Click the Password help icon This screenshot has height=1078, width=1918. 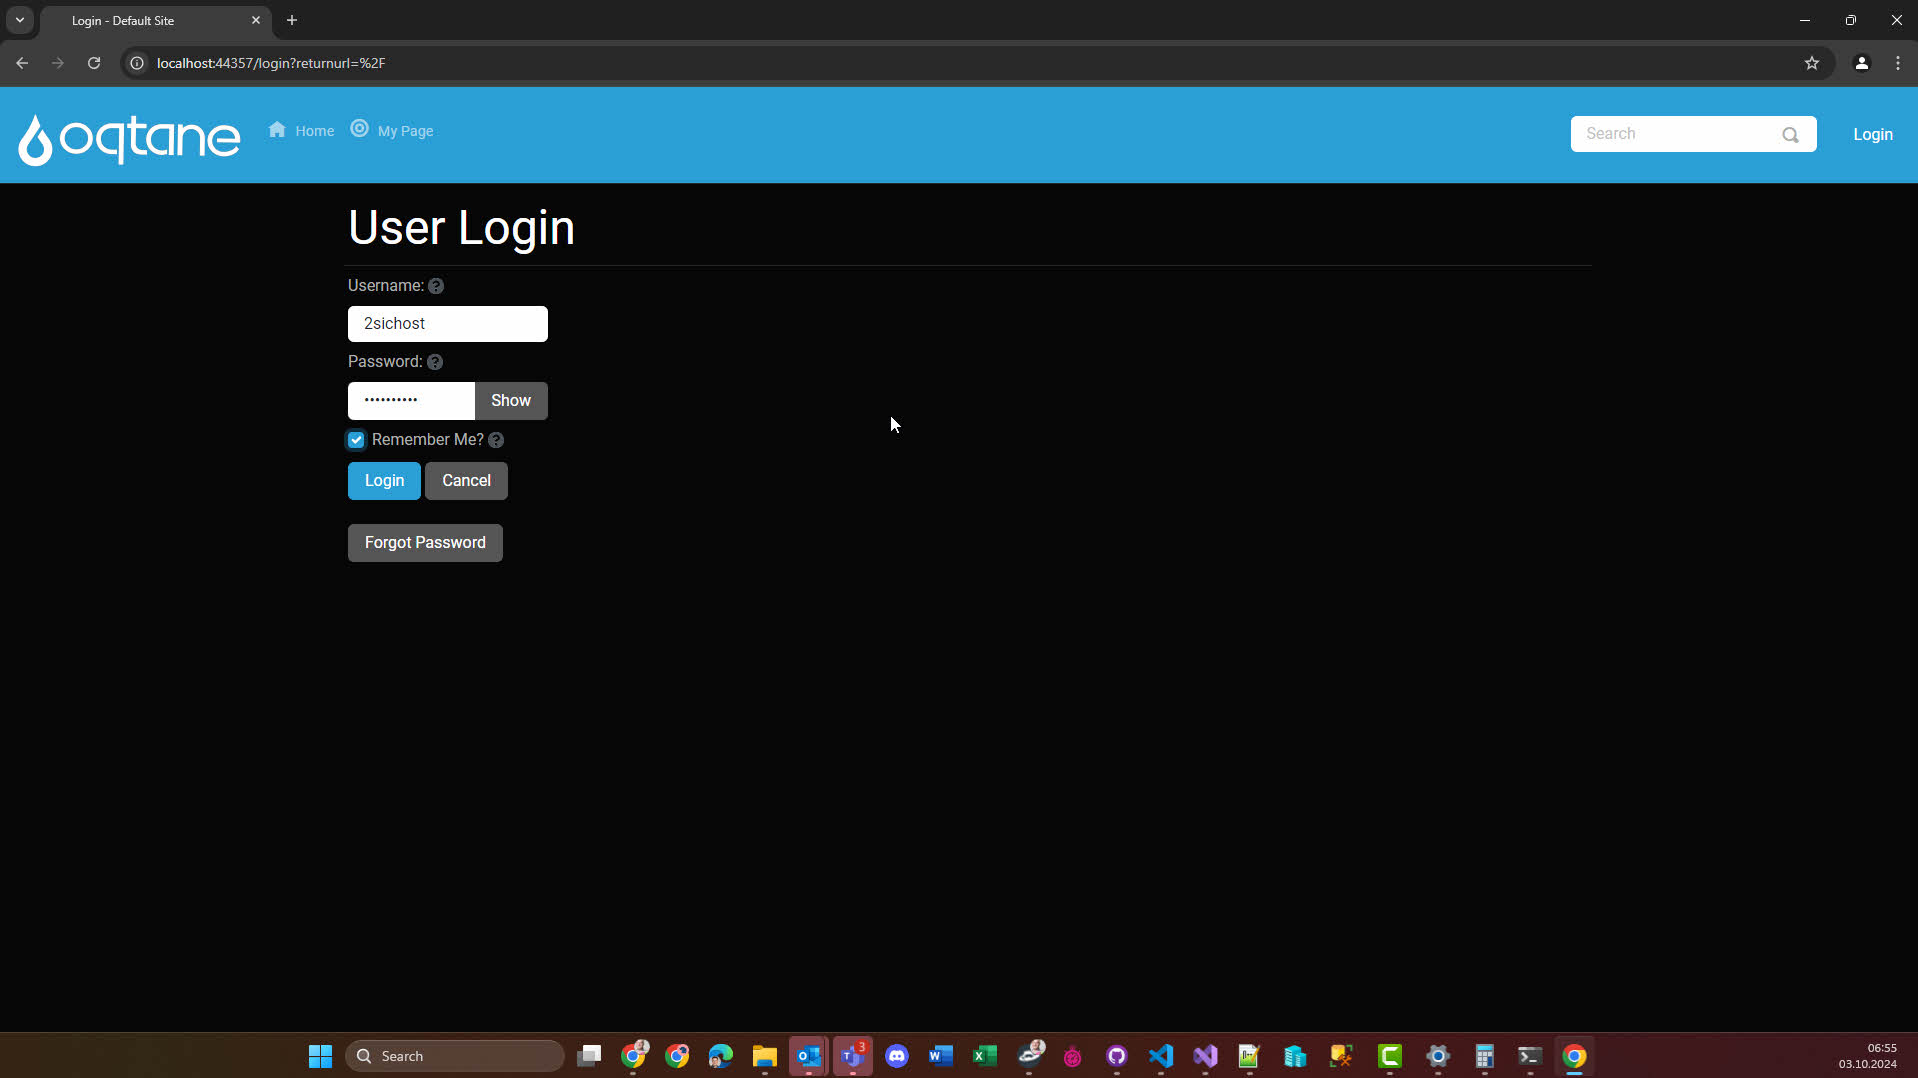click(x=435, y=362)
